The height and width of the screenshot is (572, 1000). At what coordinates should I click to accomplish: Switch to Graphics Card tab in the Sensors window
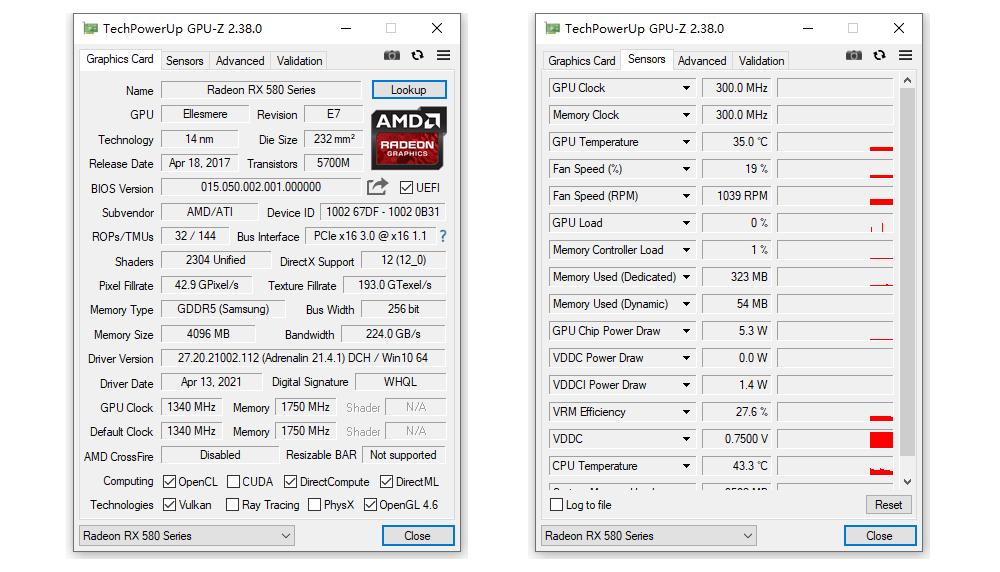[x=582, y=61]
